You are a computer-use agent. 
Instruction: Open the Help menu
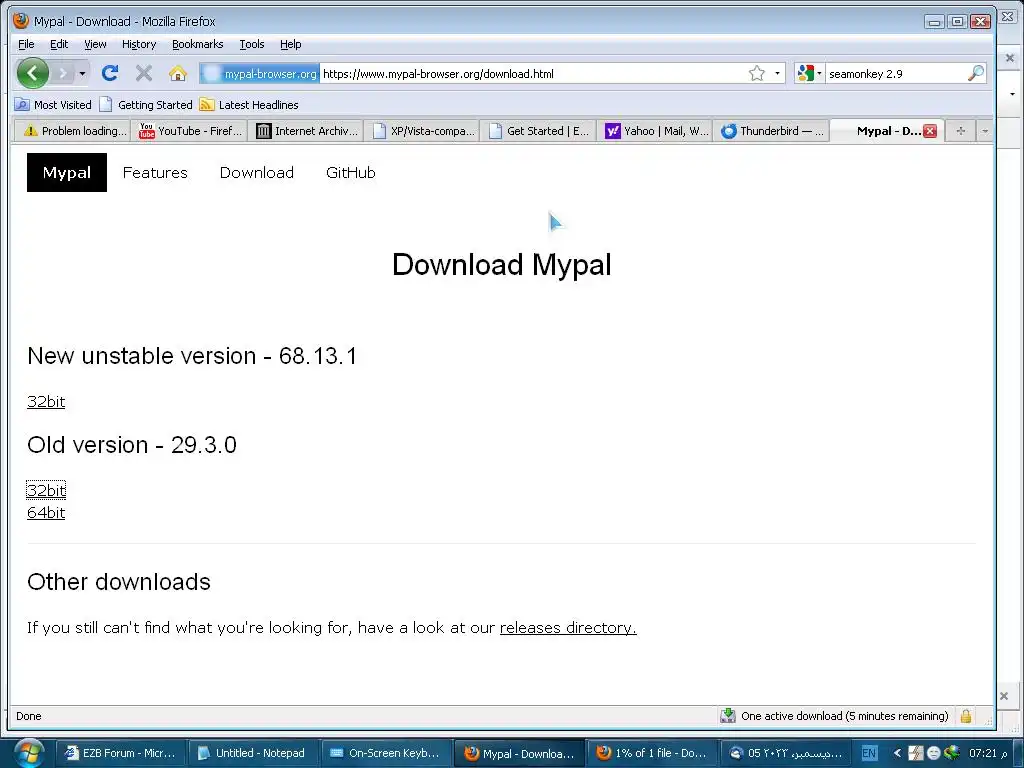click(x=291, y=44)
